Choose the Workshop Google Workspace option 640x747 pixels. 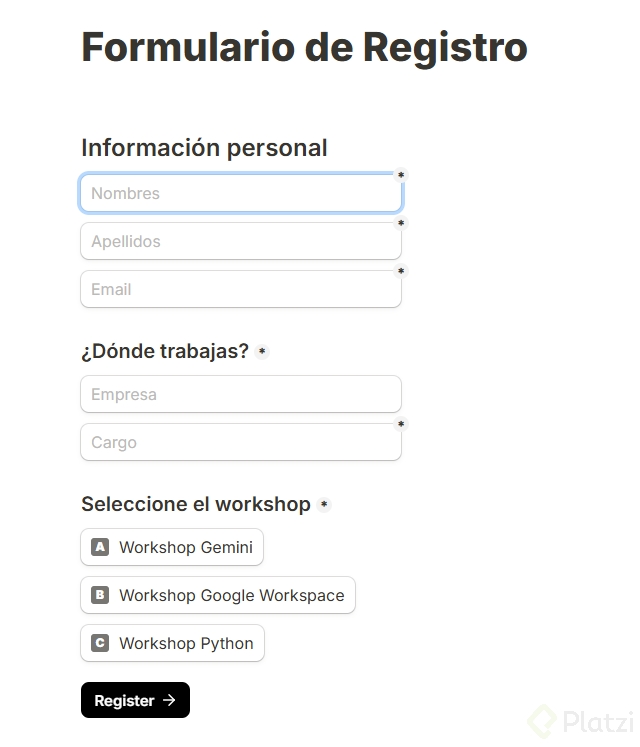tap(218, 595)
